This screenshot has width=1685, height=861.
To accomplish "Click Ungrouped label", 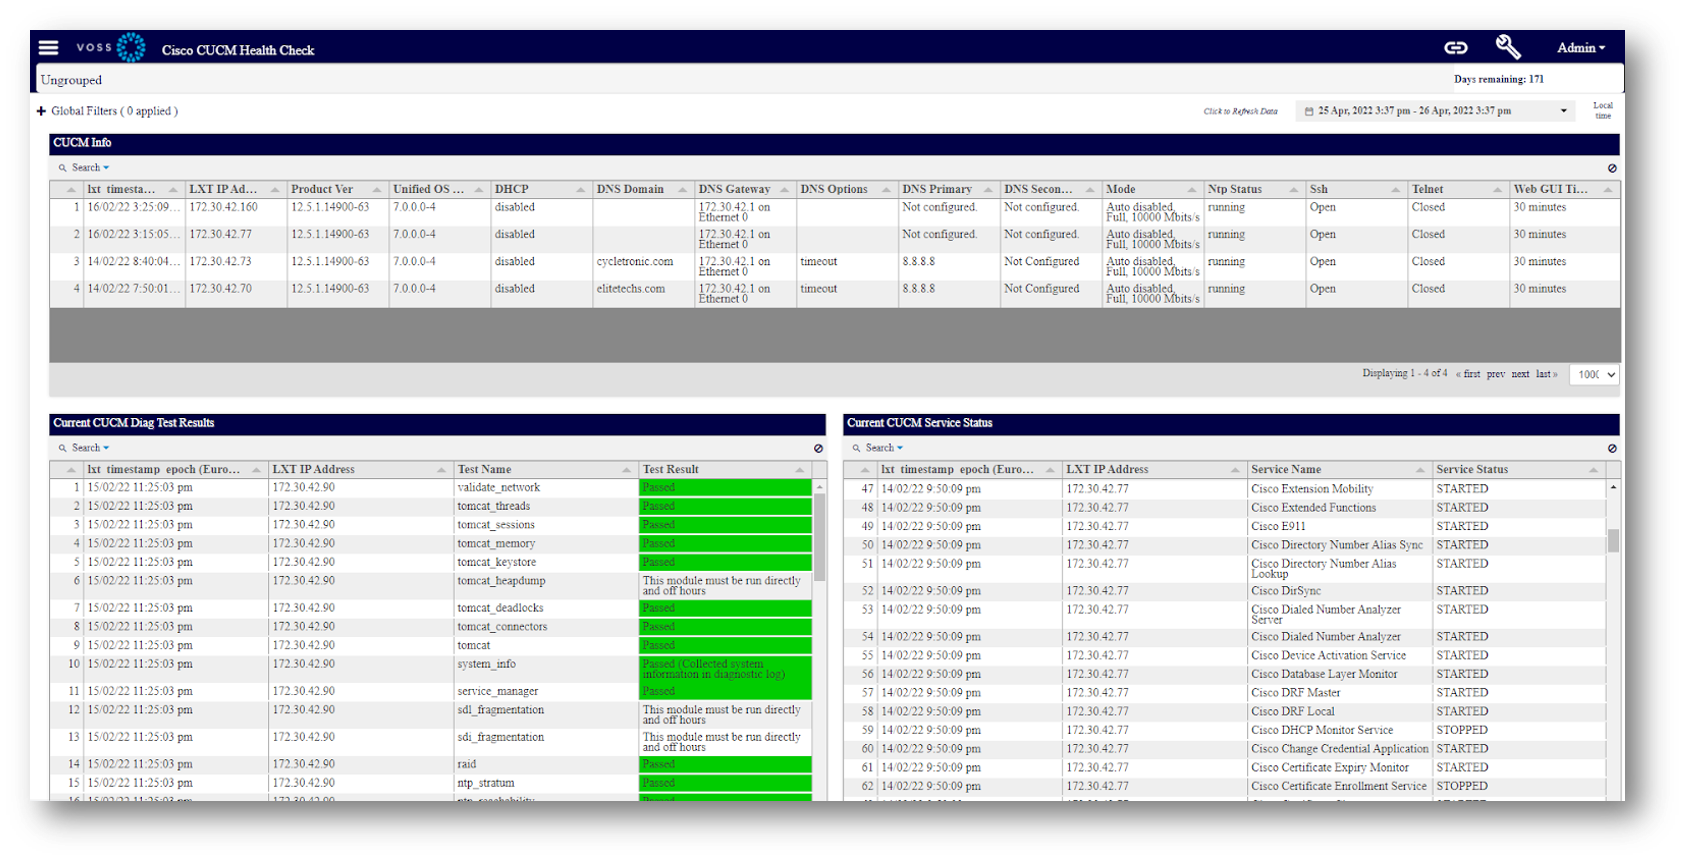I will [71, 80].
